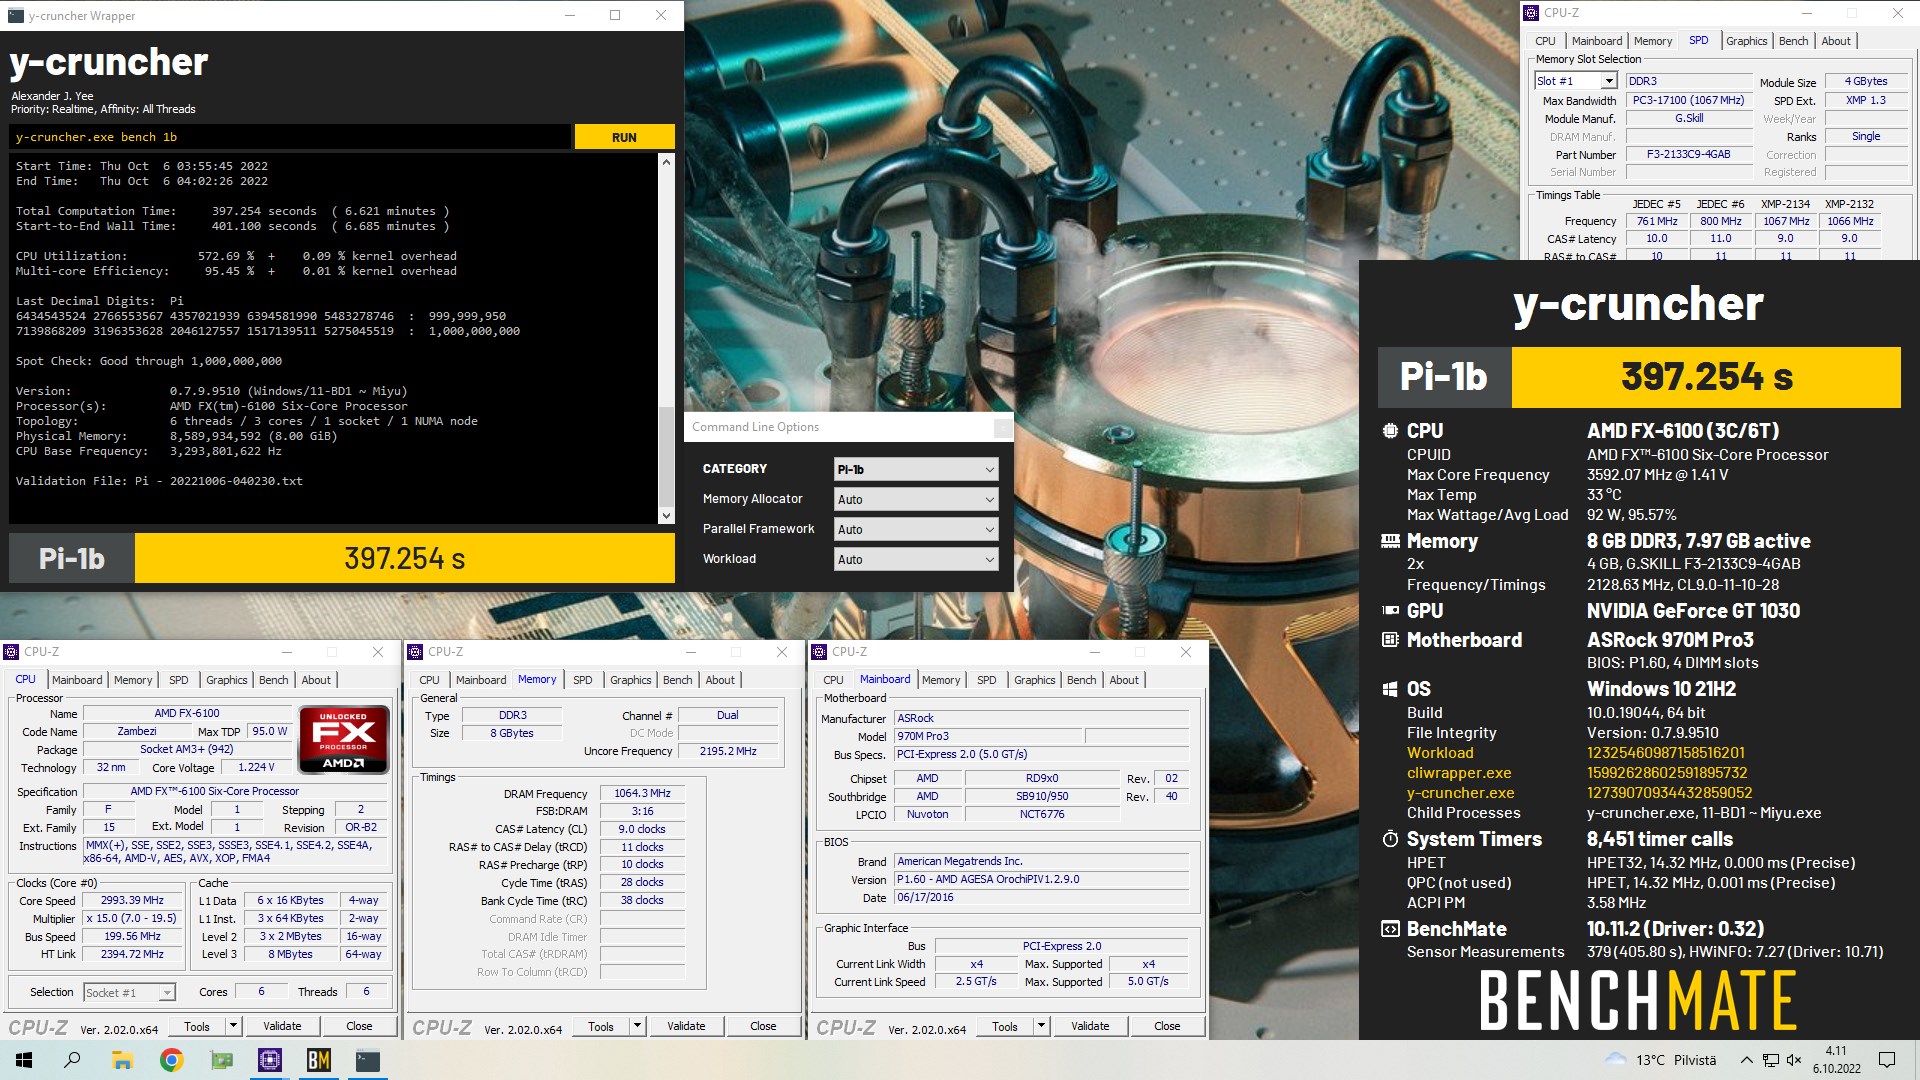Click CPU icon in BenchMate result panel

click(1390, 431)
